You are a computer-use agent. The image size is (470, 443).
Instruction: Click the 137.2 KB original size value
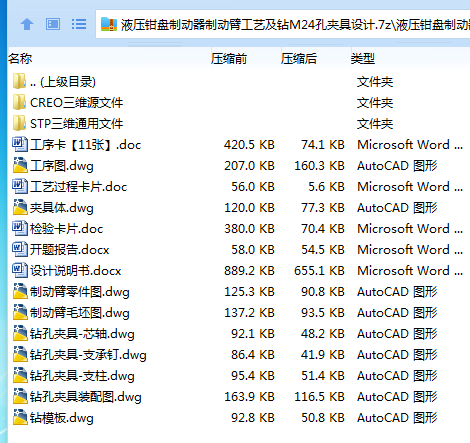coord(249,313)
